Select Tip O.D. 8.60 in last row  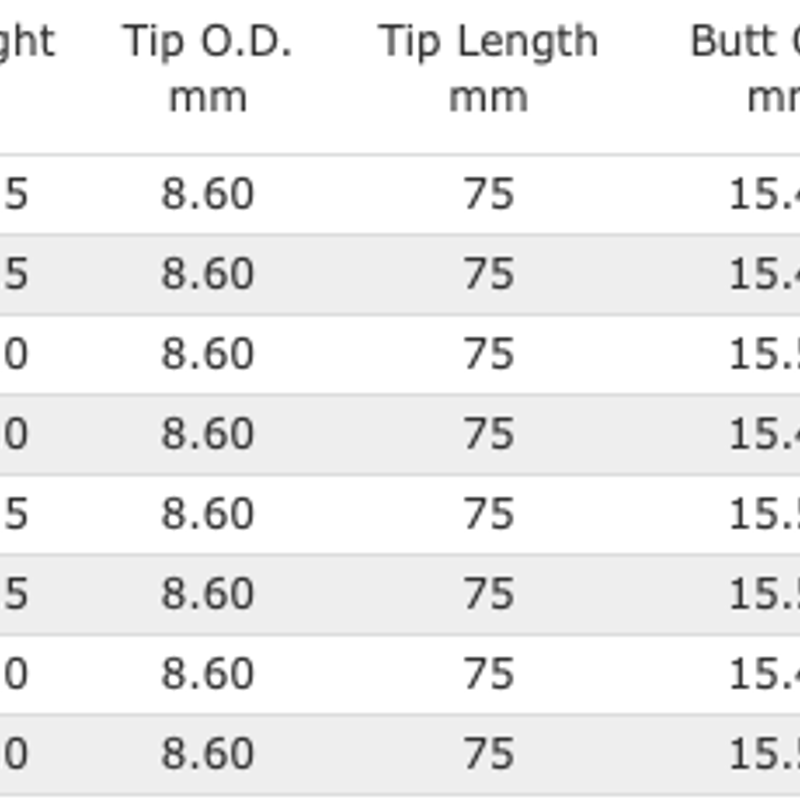coord(207,754)
